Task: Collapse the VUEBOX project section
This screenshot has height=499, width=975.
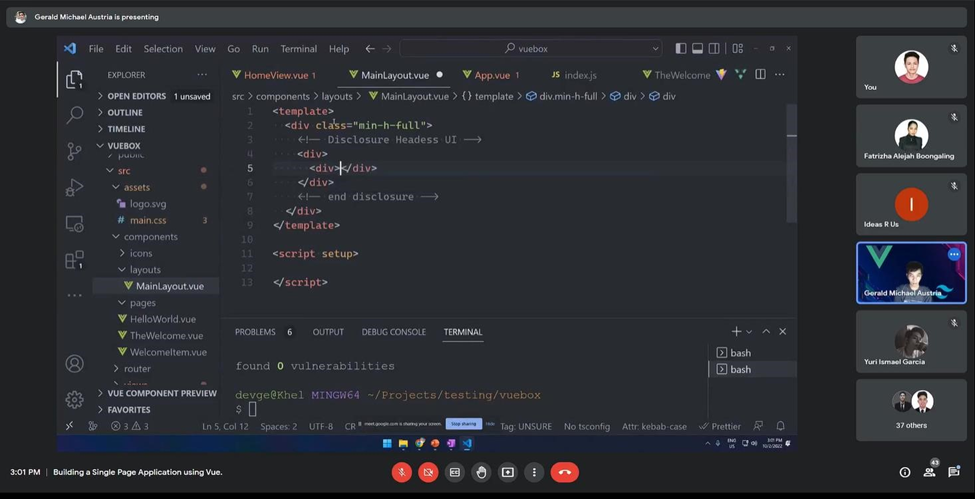Action: click(157, 146)
